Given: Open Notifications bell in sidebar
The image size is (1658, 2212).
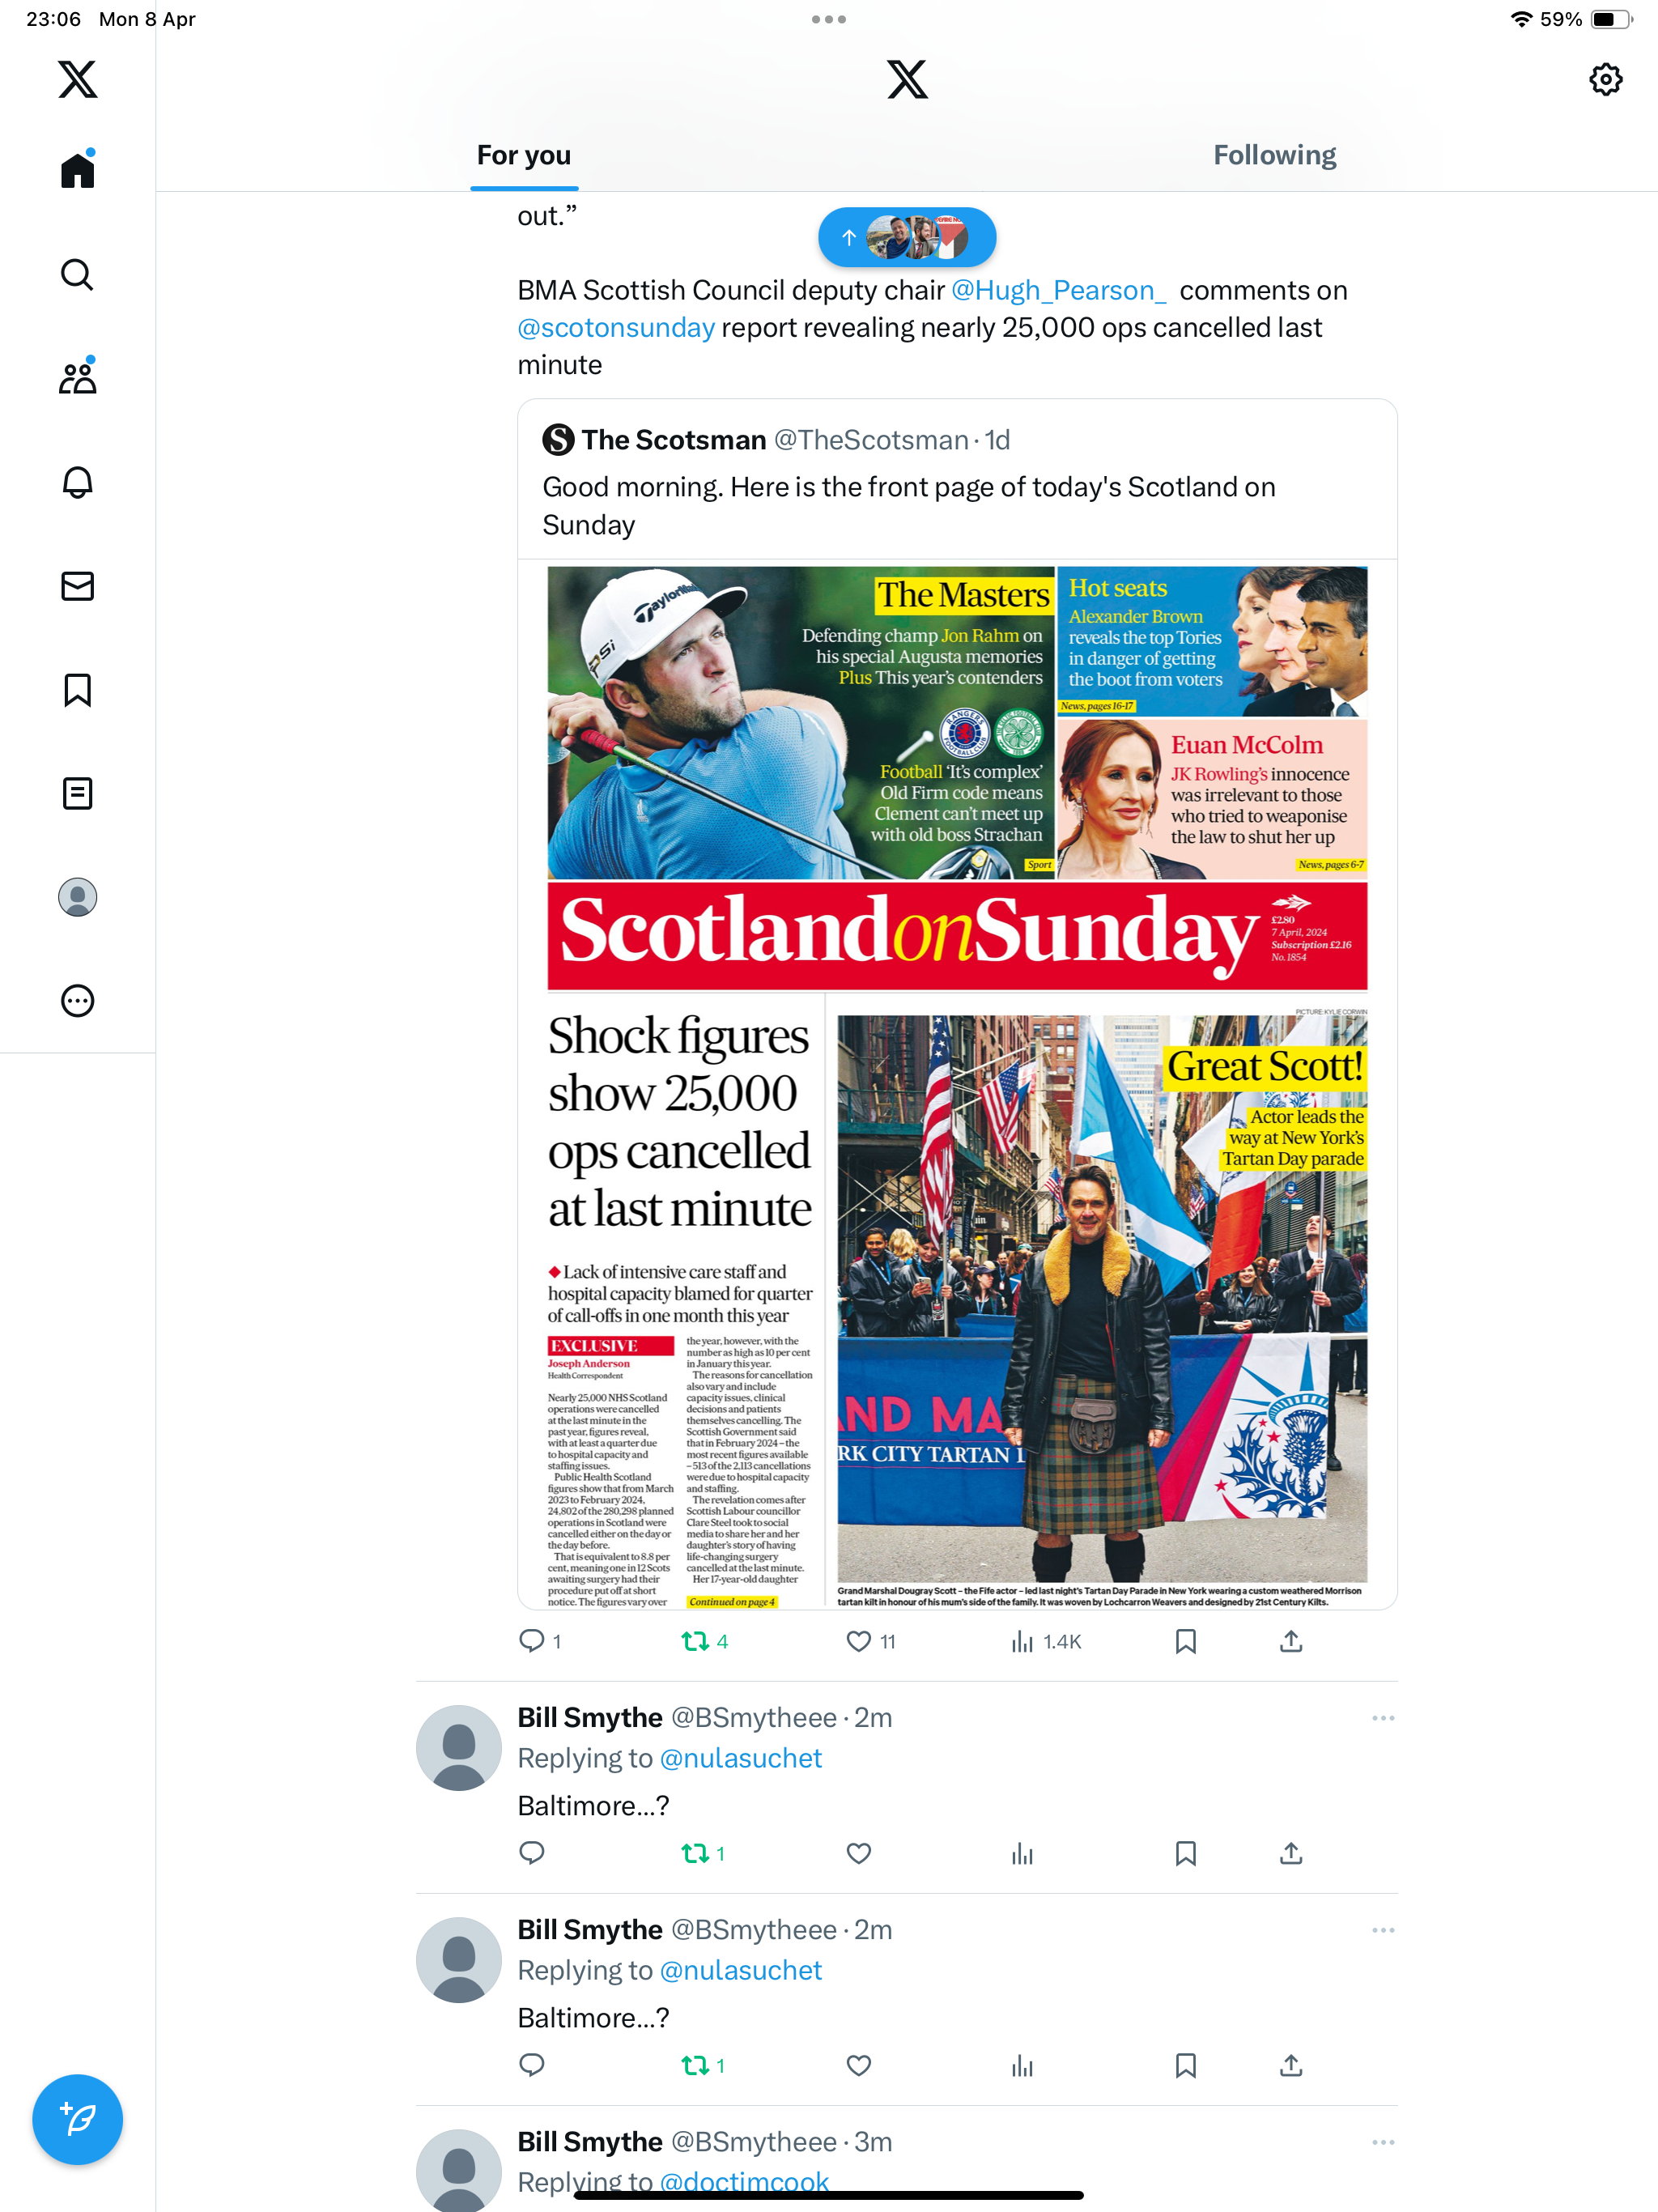Looking at the screenshot, I should click(x=77, y=482).
